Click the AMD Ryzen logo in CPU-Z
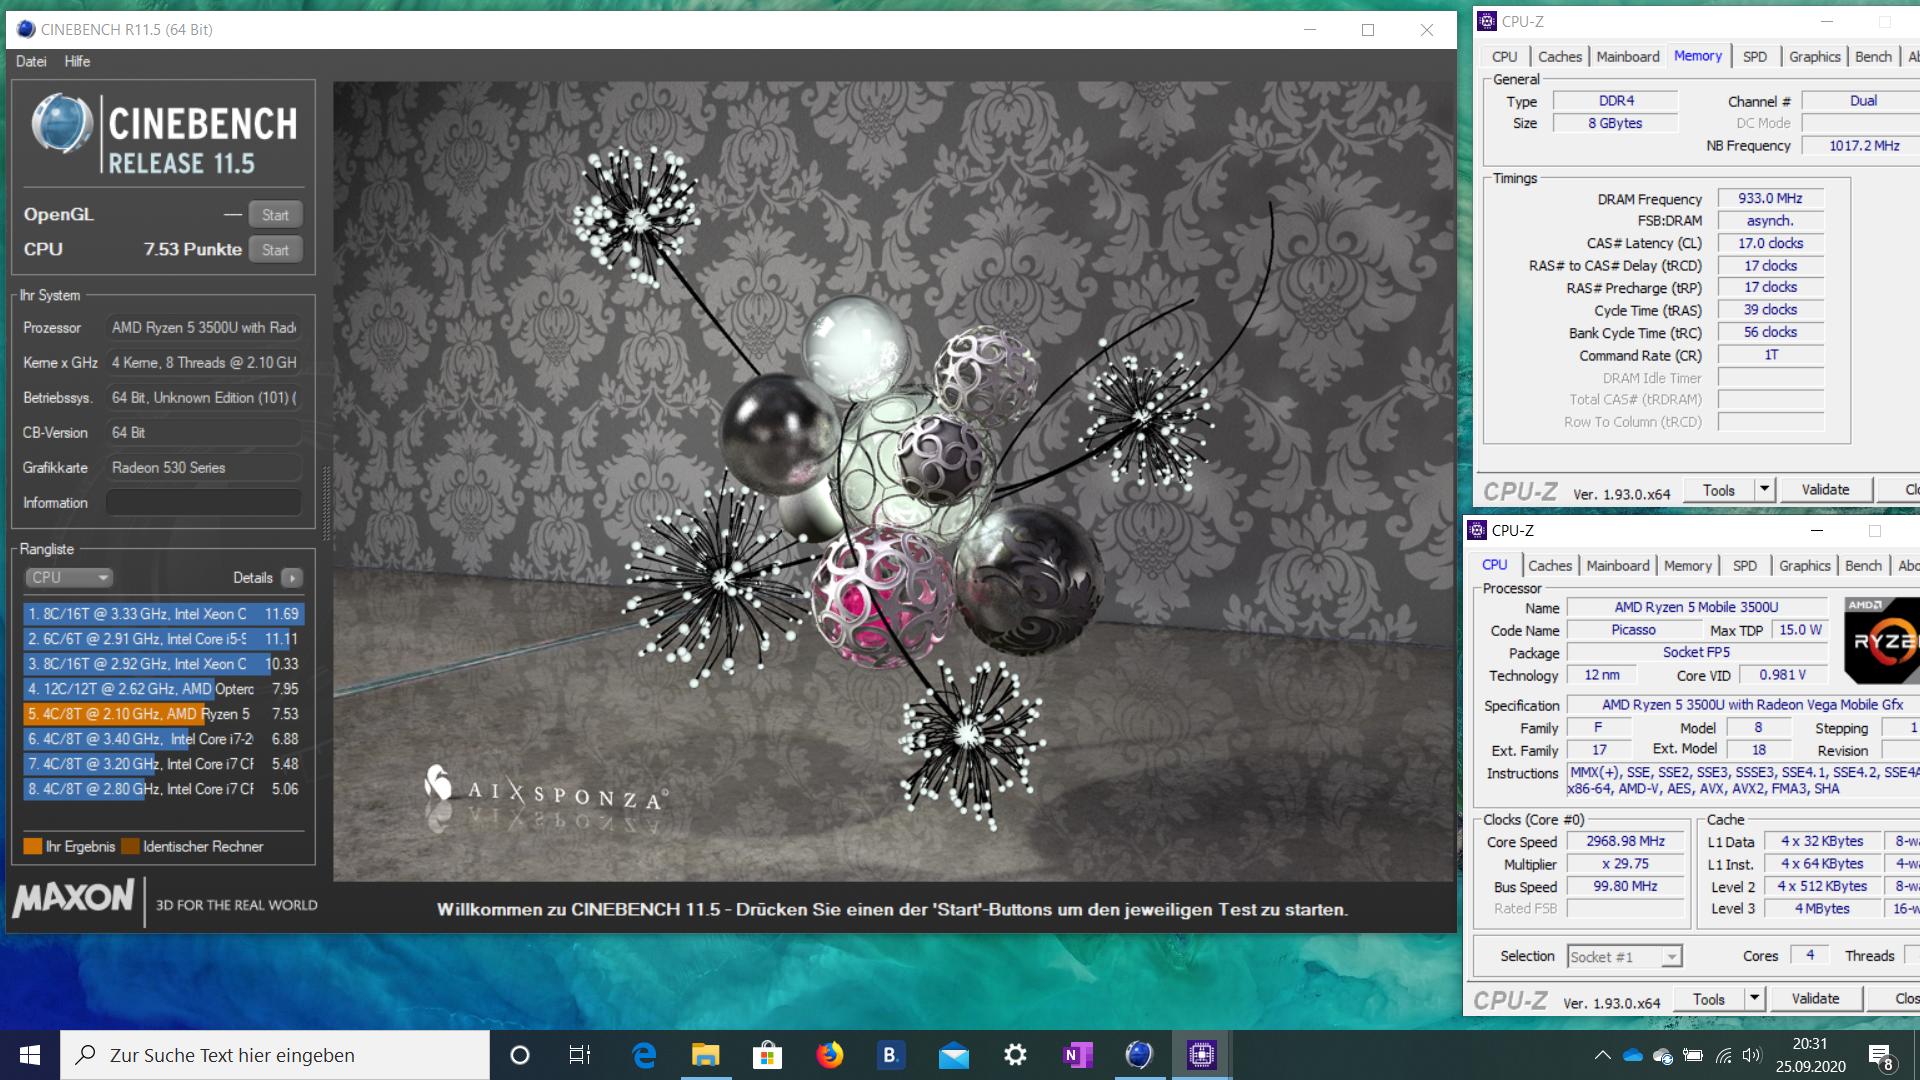The image size is (1920, 1080). point(1881,641)
